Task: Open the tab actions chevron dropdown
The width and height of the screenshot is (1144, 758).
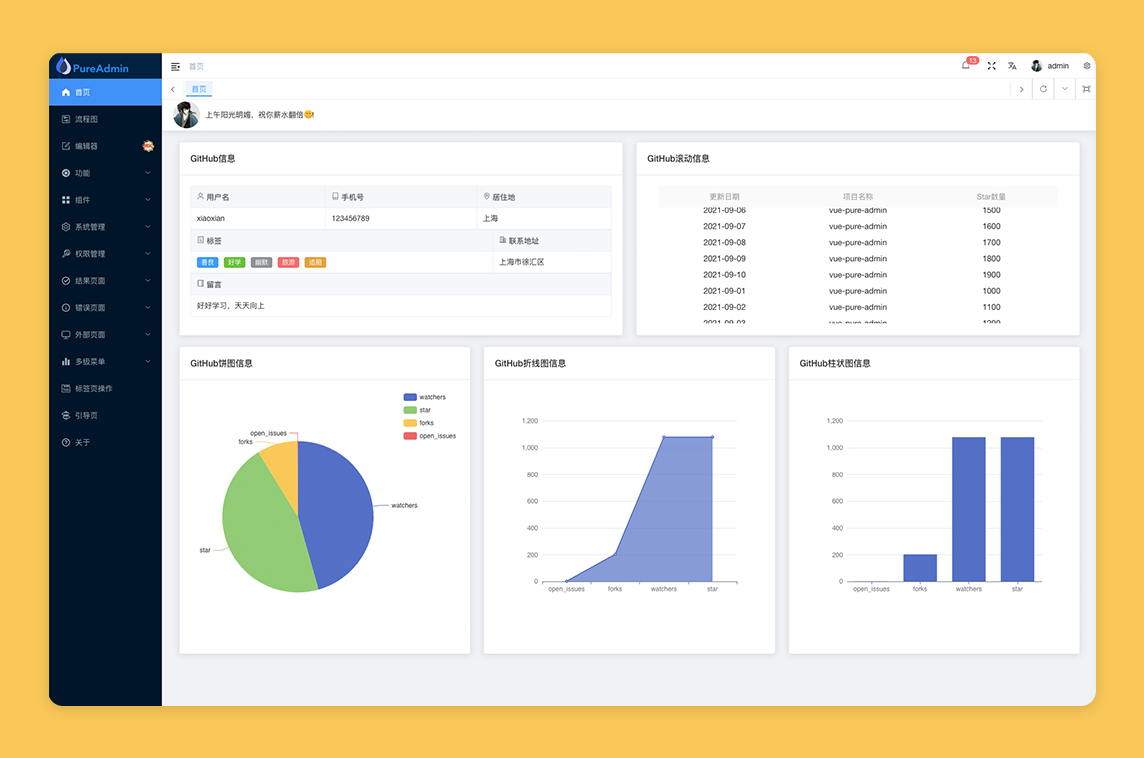Action: pyautogui.click(x=1064, y=89)
